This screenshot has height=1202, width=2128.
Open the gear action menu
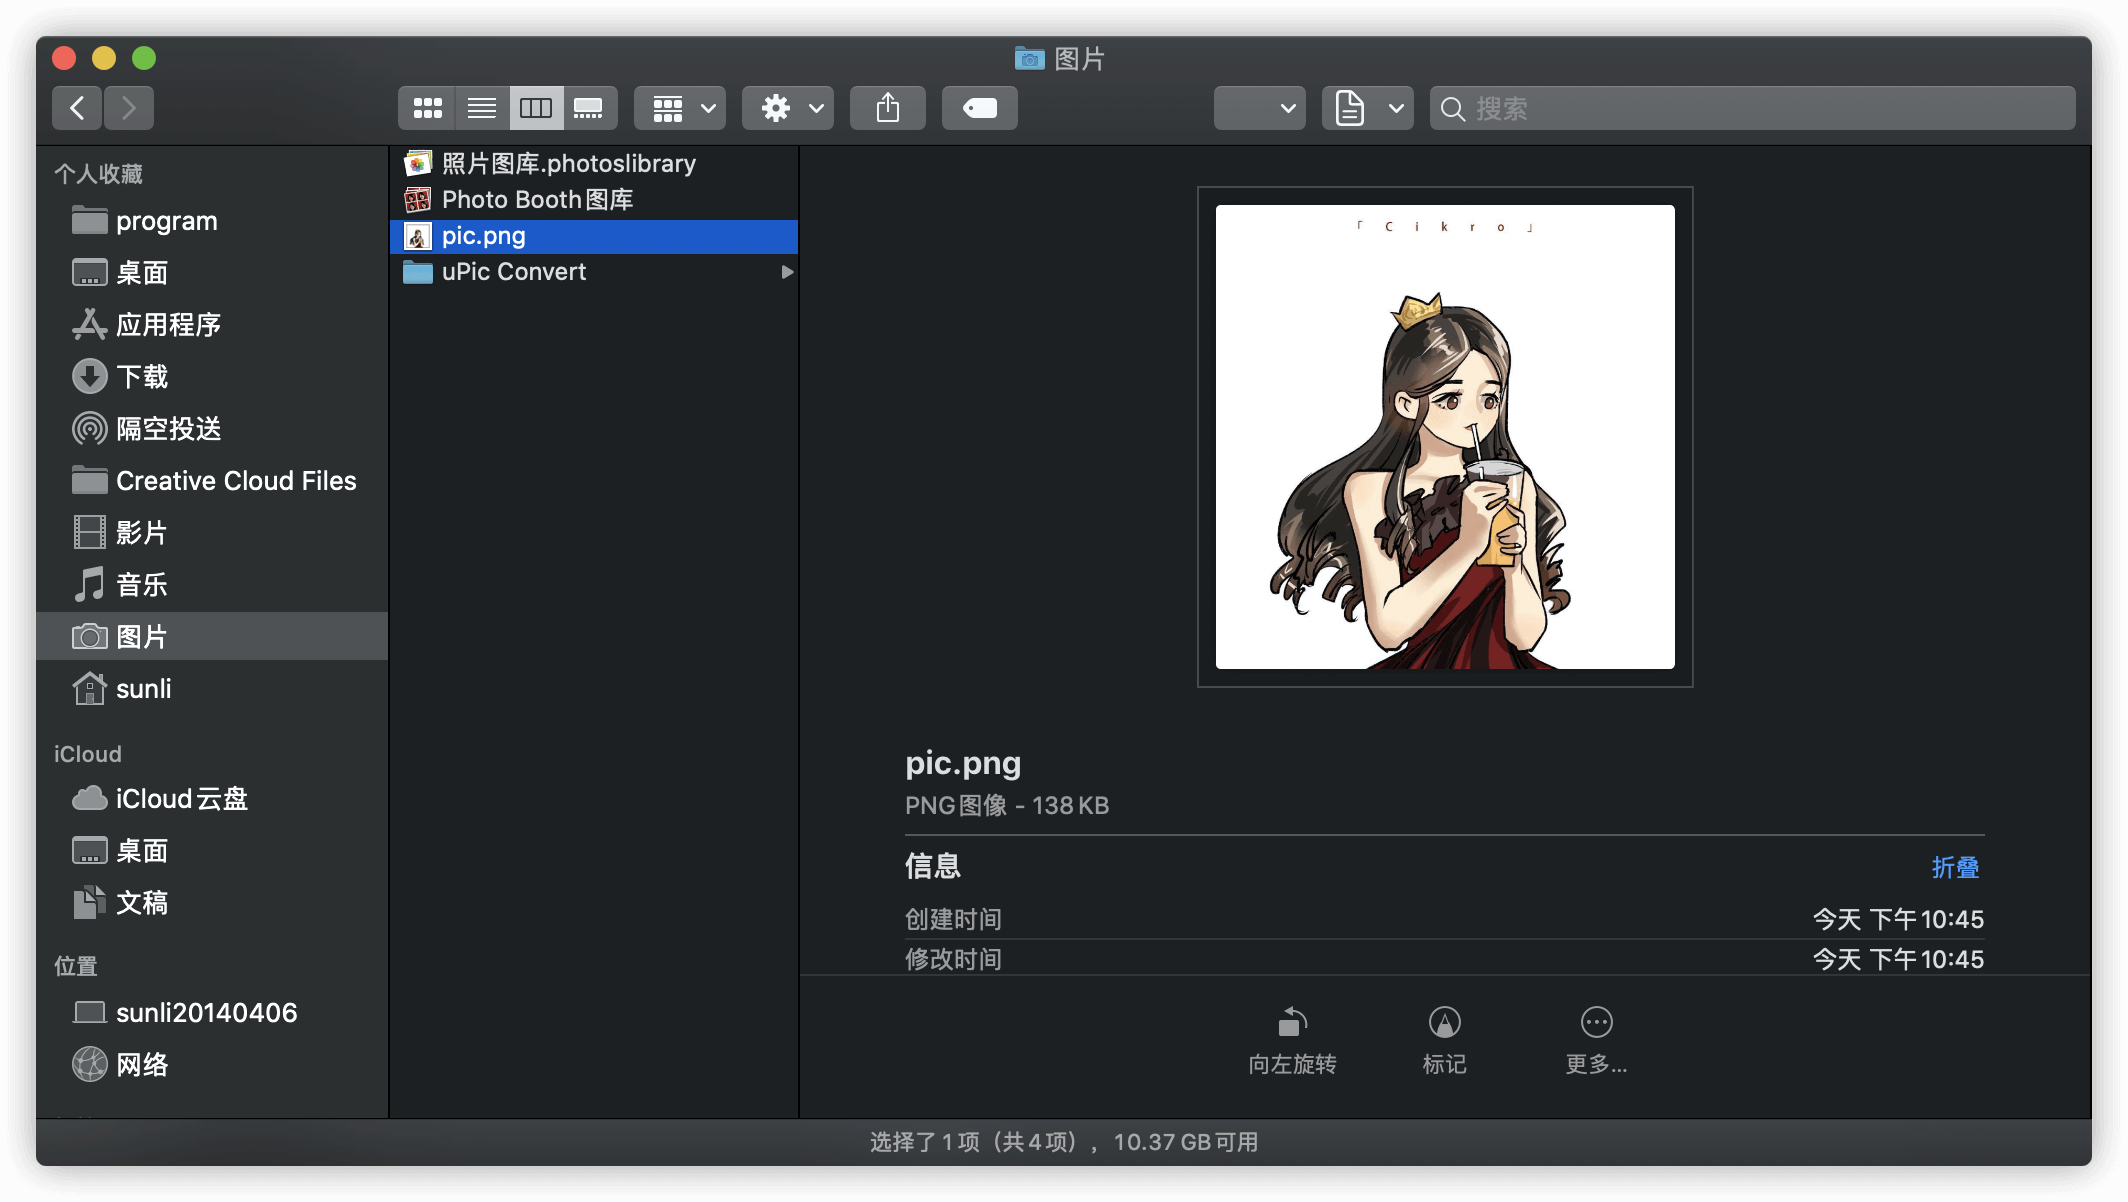pos(788,108)
